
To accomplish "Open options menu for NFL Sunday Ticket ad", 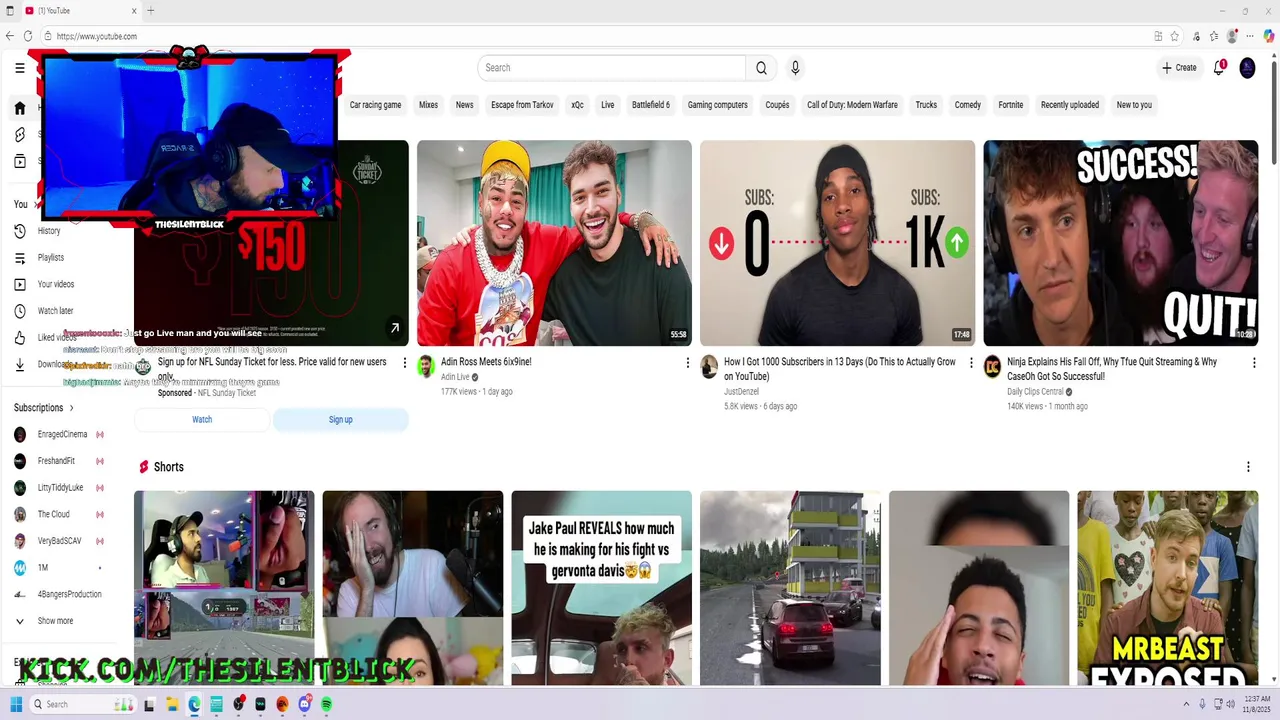I will click(404, 363).
